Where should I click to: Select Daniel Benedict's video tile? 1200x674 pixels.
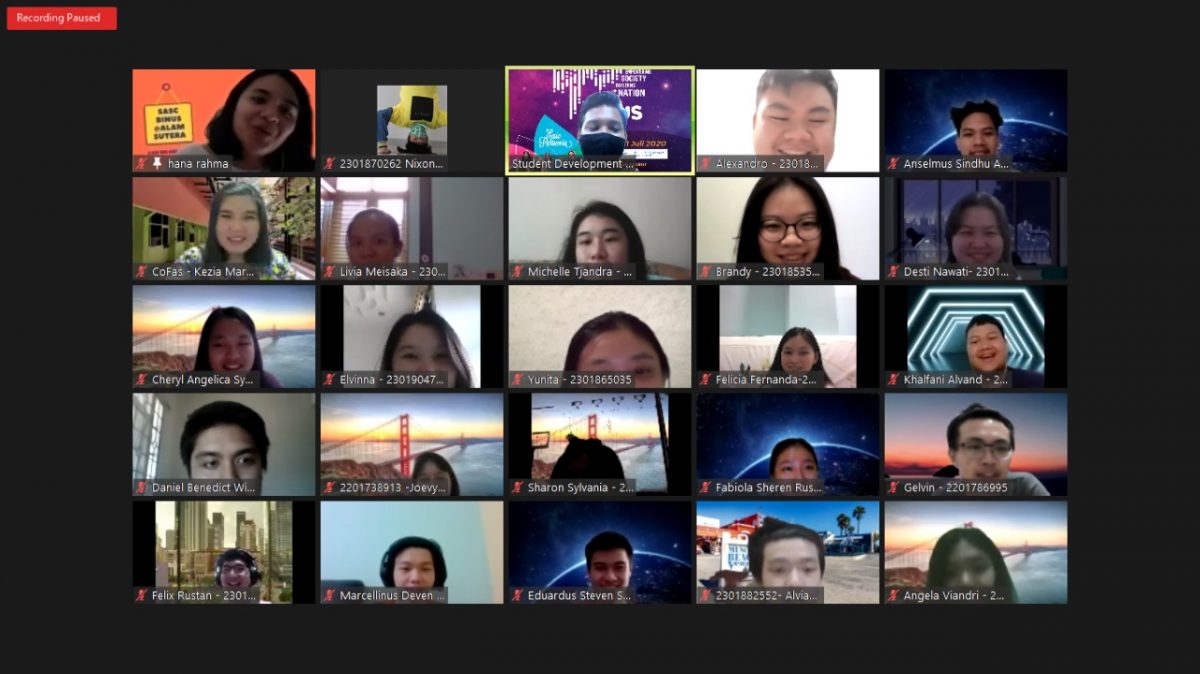224,444
